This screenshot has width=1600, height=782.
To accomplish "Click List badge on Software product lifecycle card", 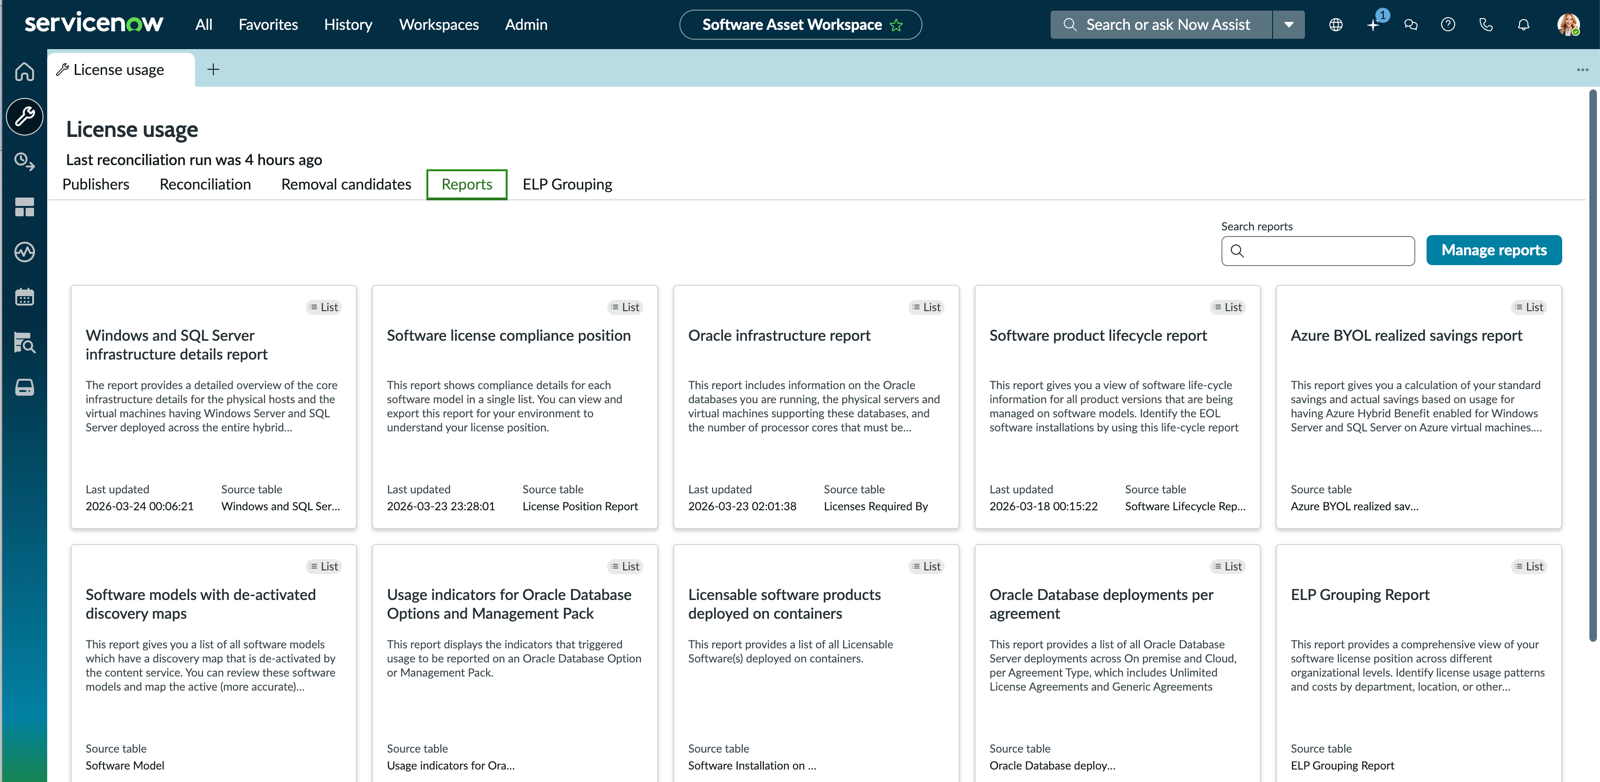I will tap(1228, 307).
